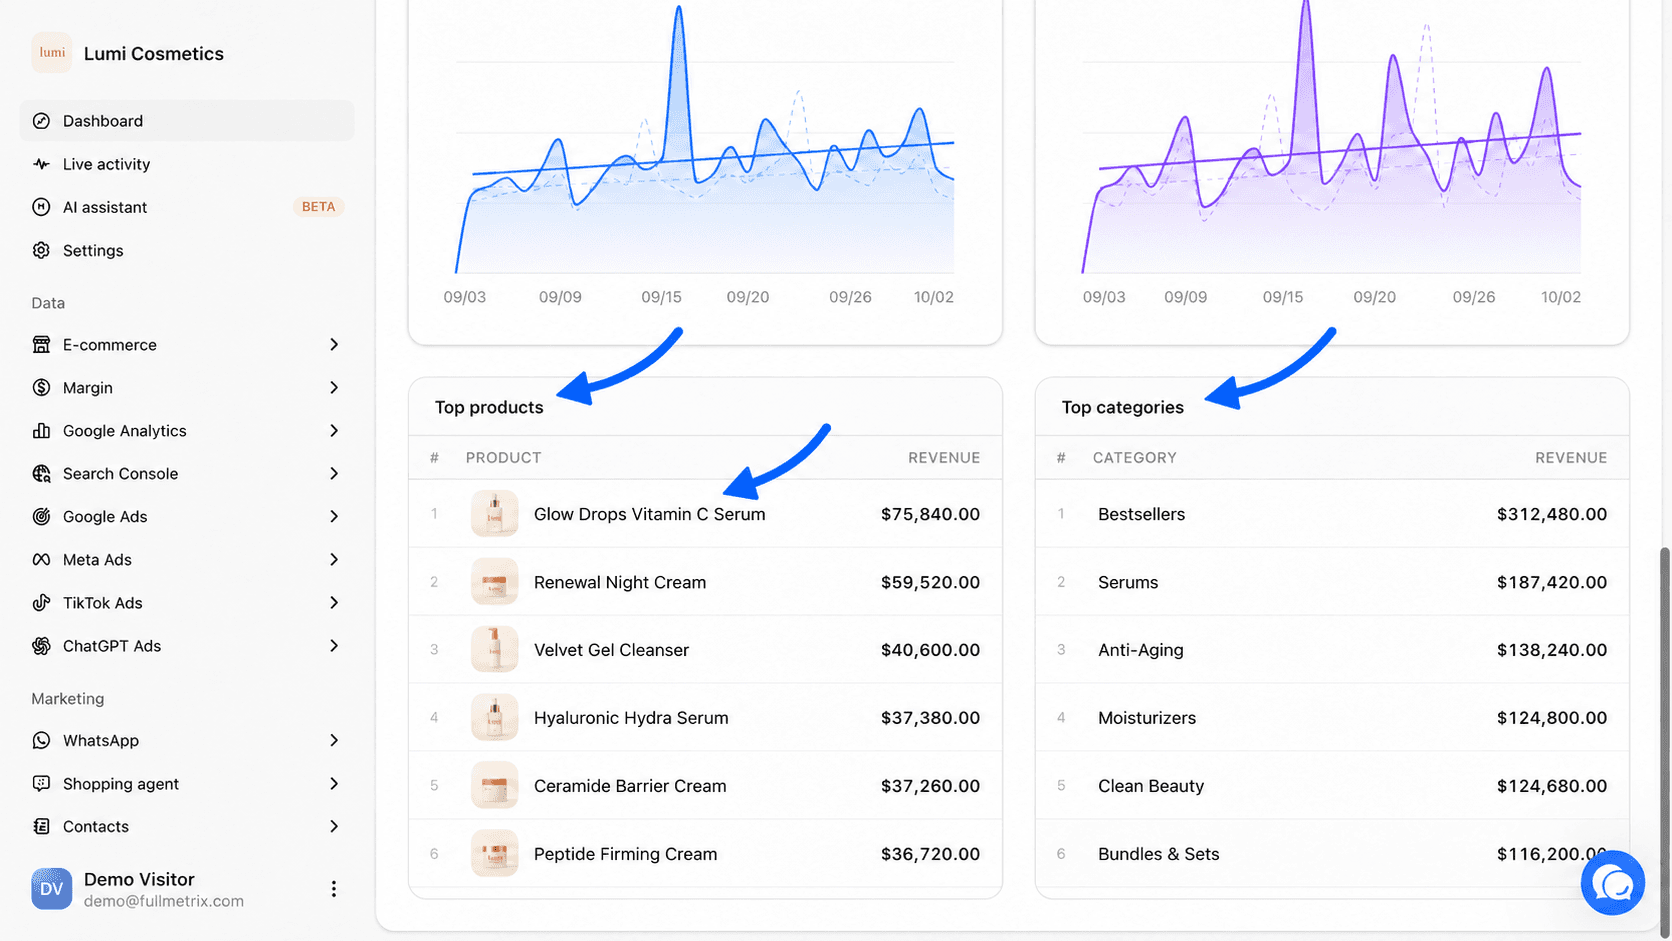Select the Meta Ads menu label
The width and height of the screenshot is (1672, 941).
point(97,559)
